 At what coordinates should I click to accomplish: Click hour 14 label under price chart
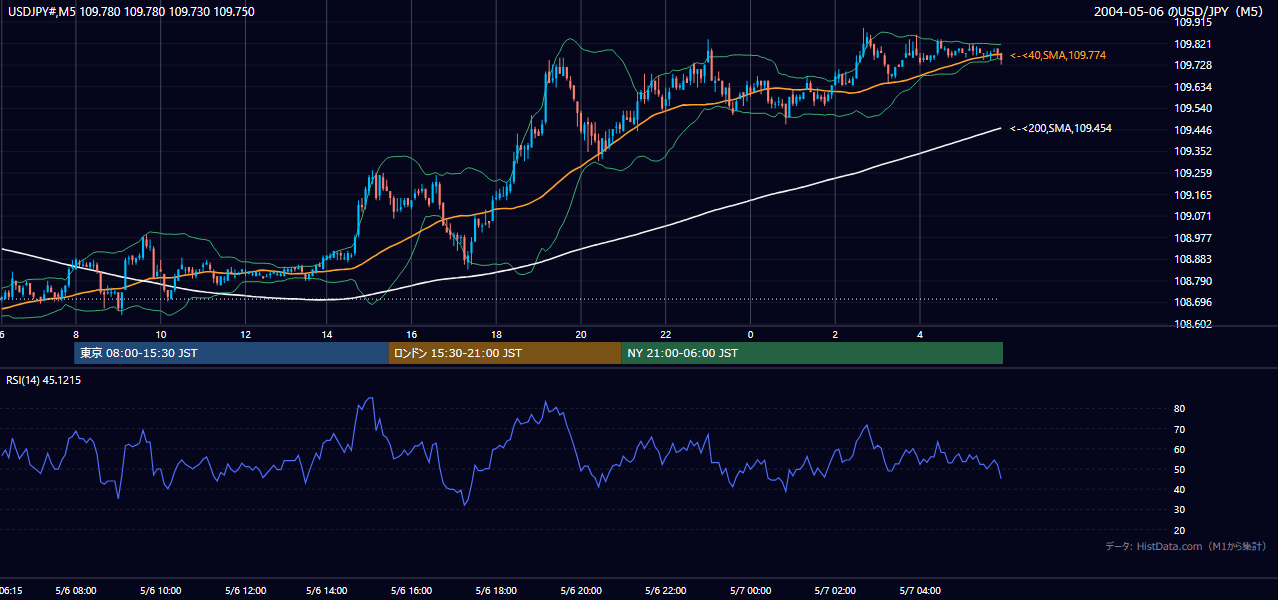pos(327,335)
